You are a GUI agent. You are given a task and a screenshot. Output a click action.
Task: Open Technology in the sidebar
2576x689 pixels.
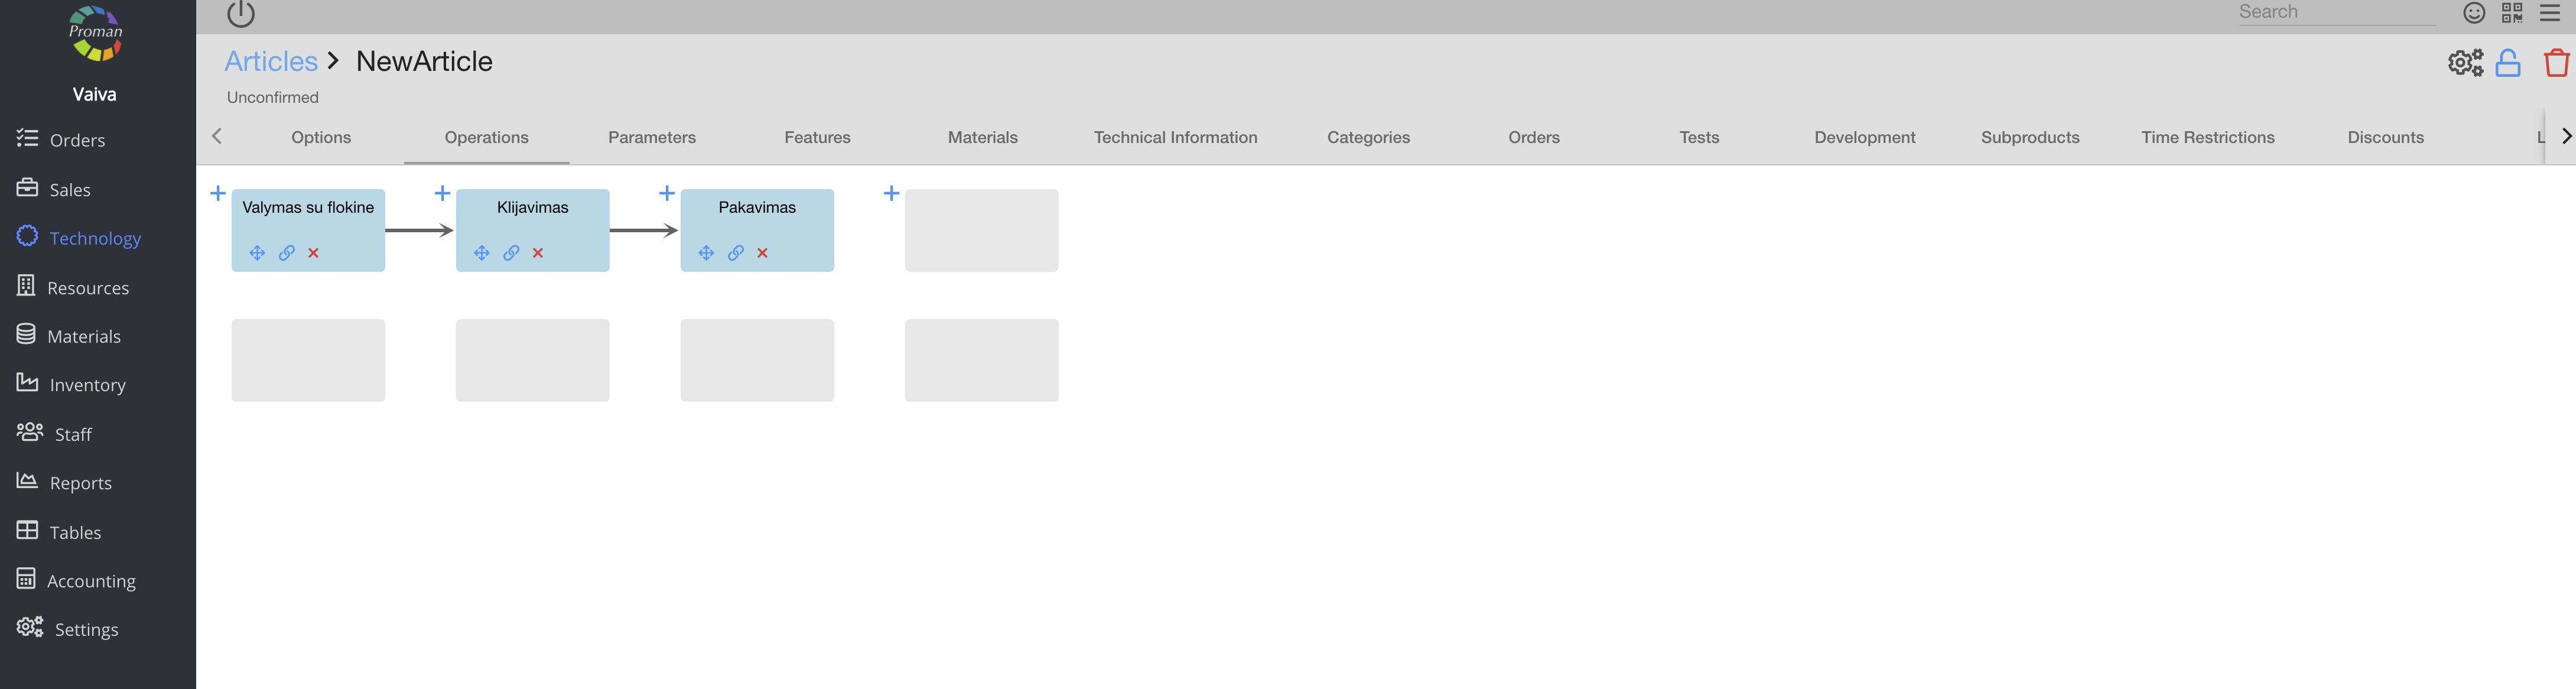pyautogui.click(x=95, y=238)
